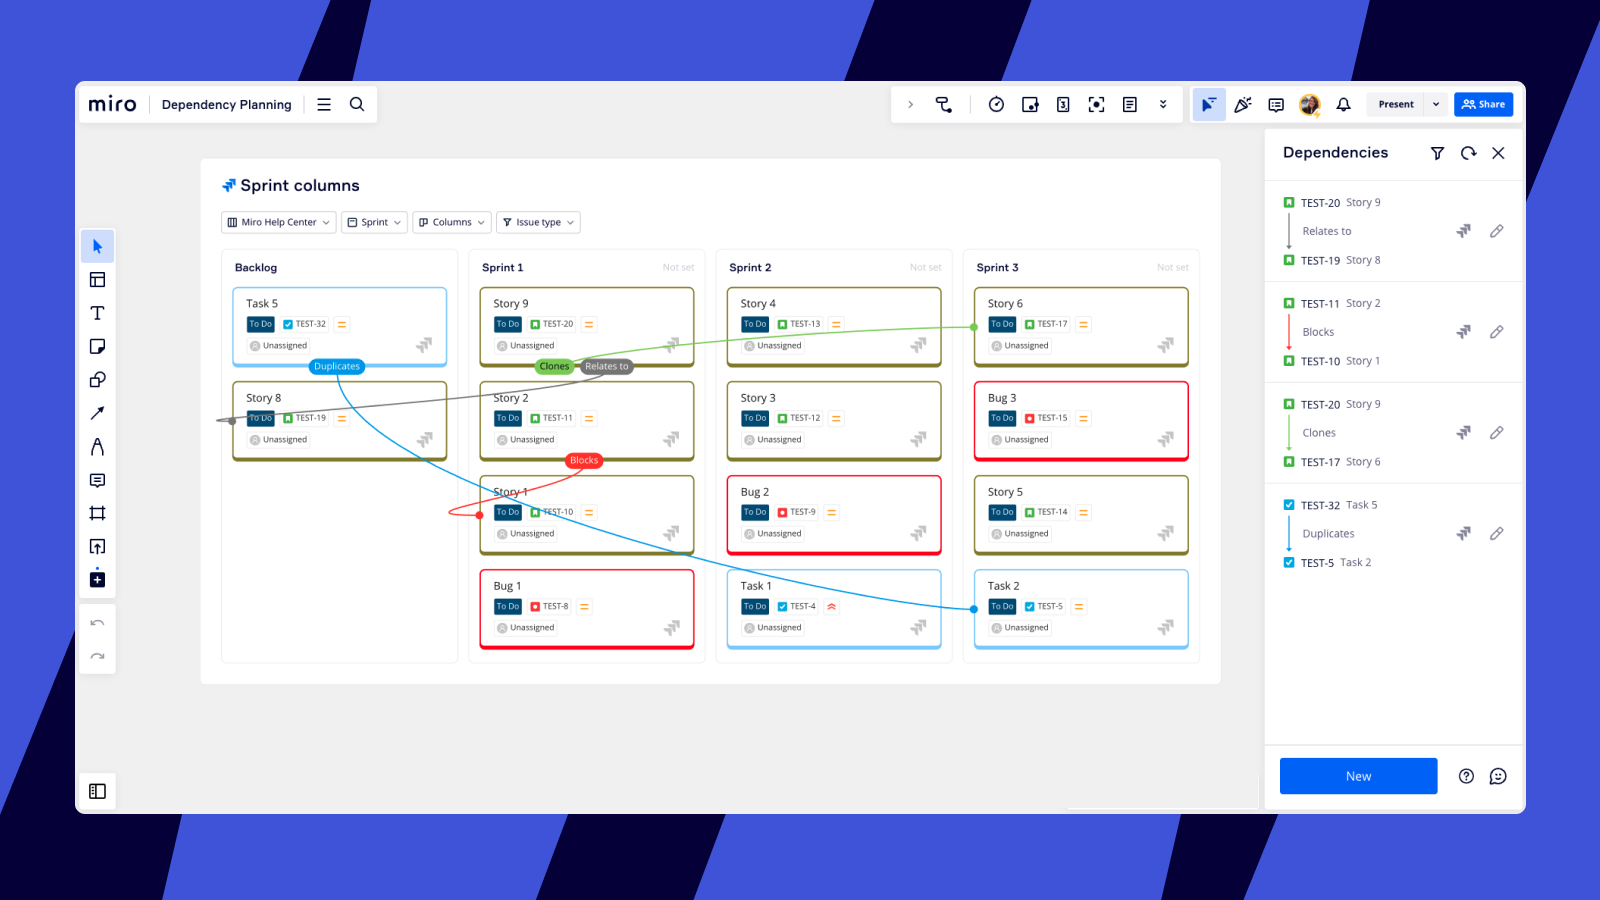Expand the Issue type dropdown
The width and height of the screenshot is (1600, 900).
point(538,222)
